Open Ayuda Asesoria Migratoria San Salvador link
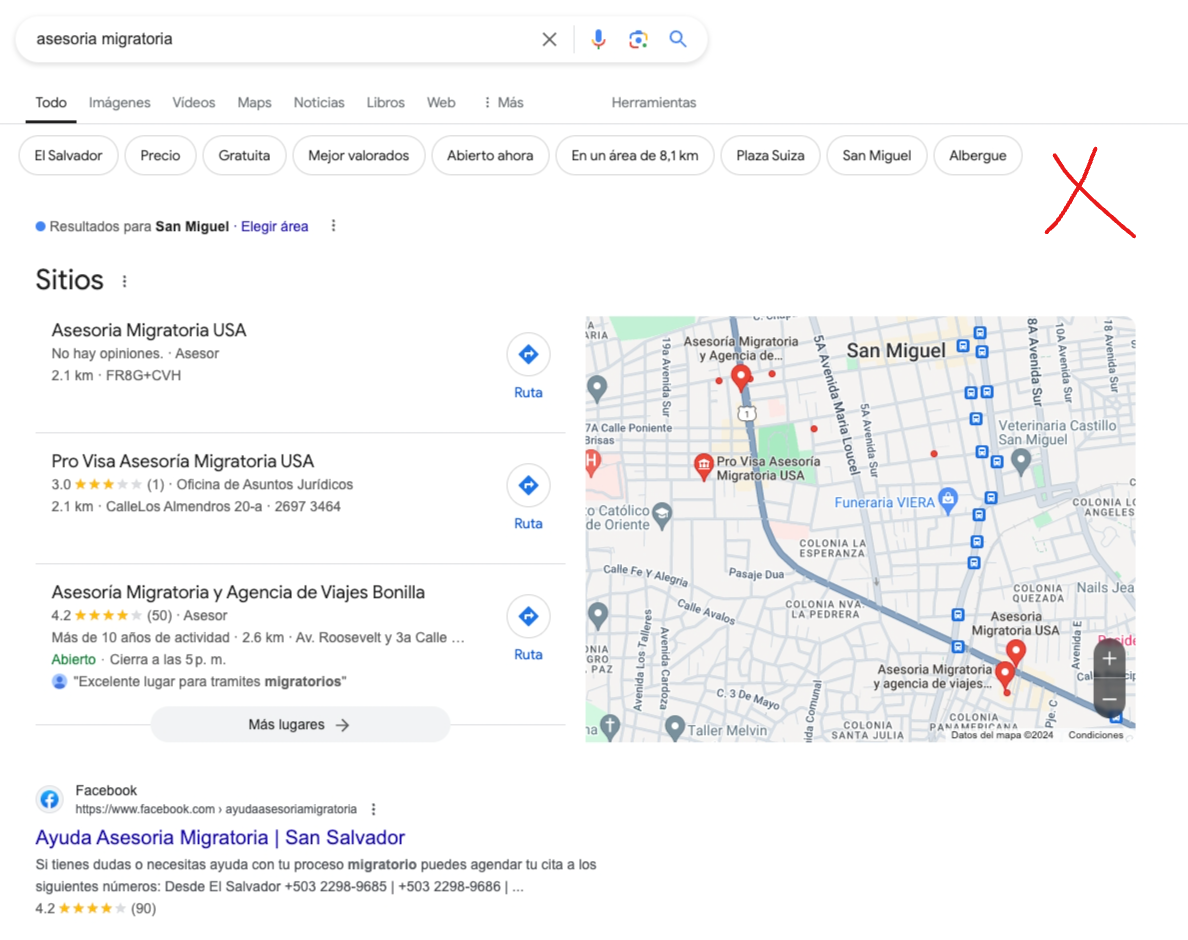This screenshot has width=1188, height=940. tap(220, 837)
